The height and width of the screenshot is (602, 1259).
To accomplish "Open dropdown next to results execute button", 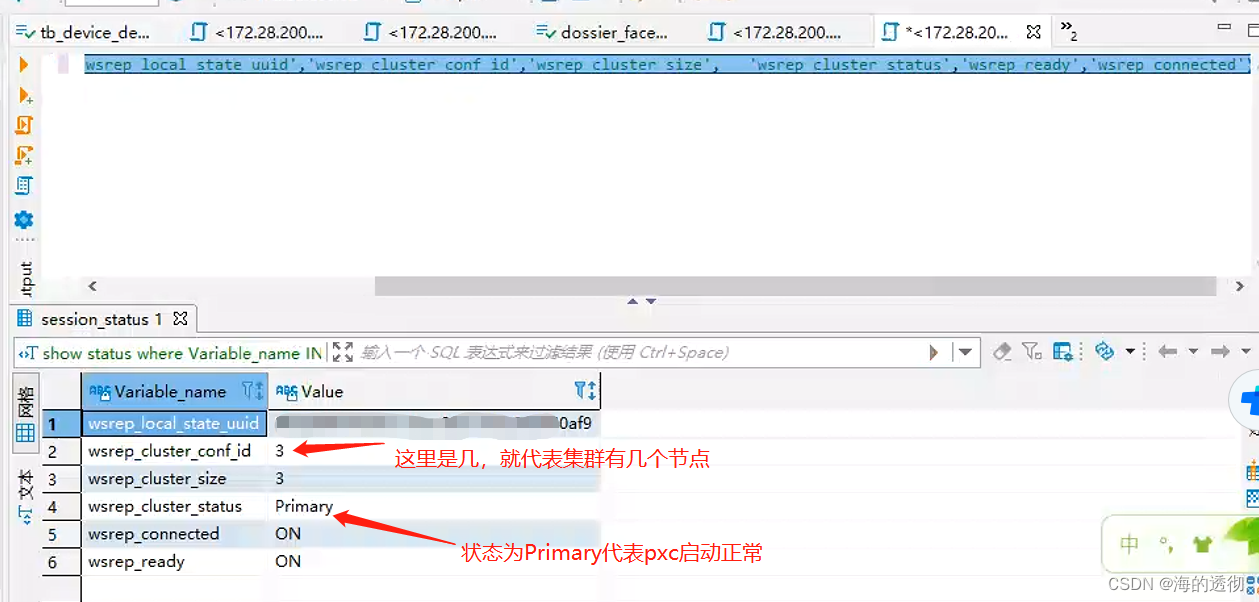I will 963,351.
